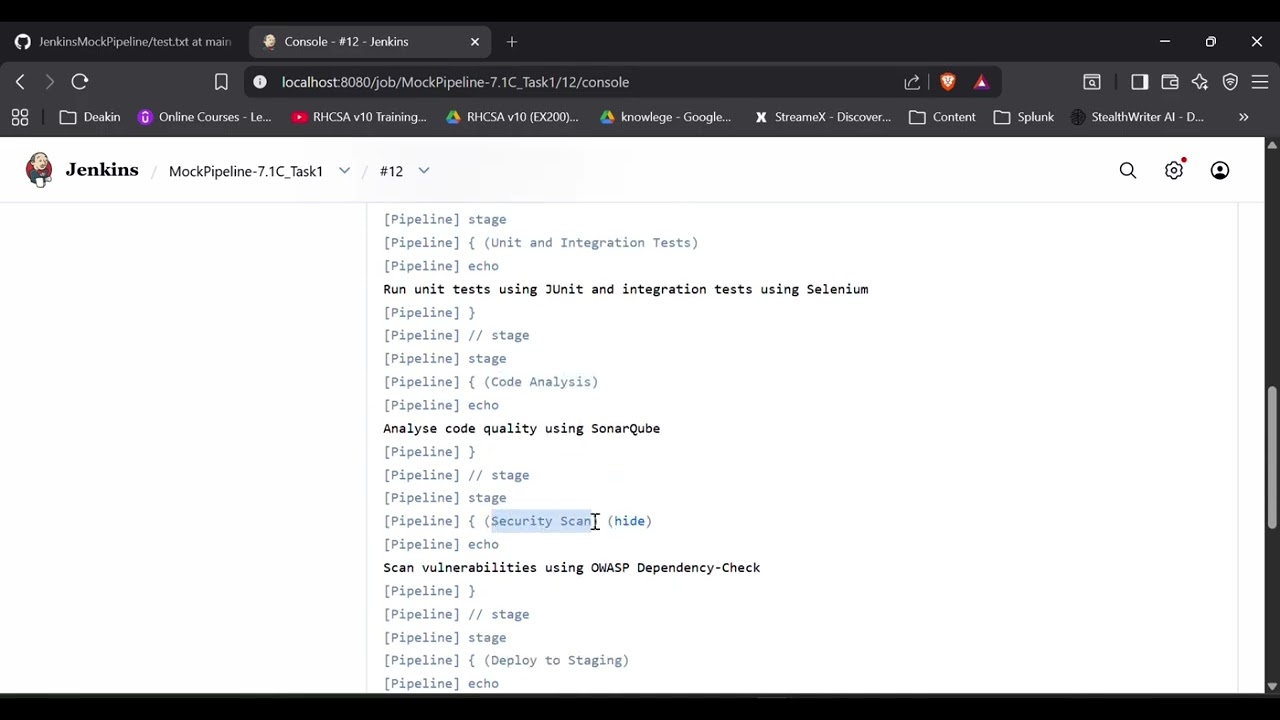Open StreameX Discover bookmark
The image size is (1280, 720).
point(822,117)
